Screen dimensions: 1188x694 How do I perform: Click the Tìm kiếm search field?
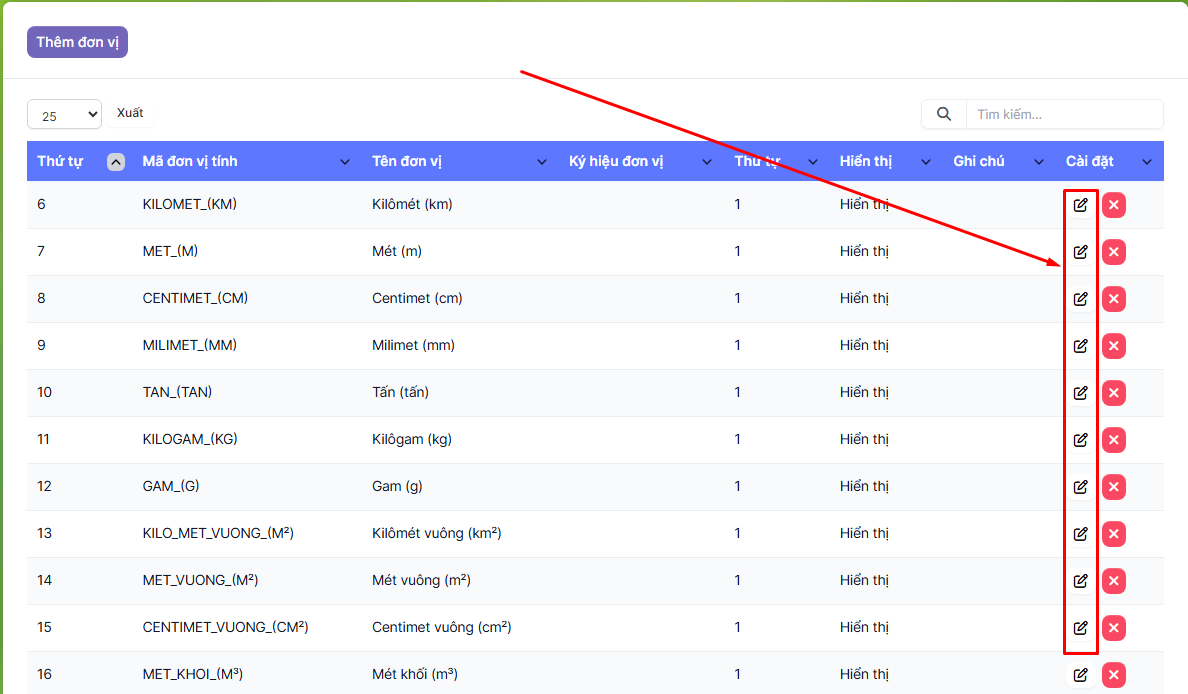click(1063, 114)
